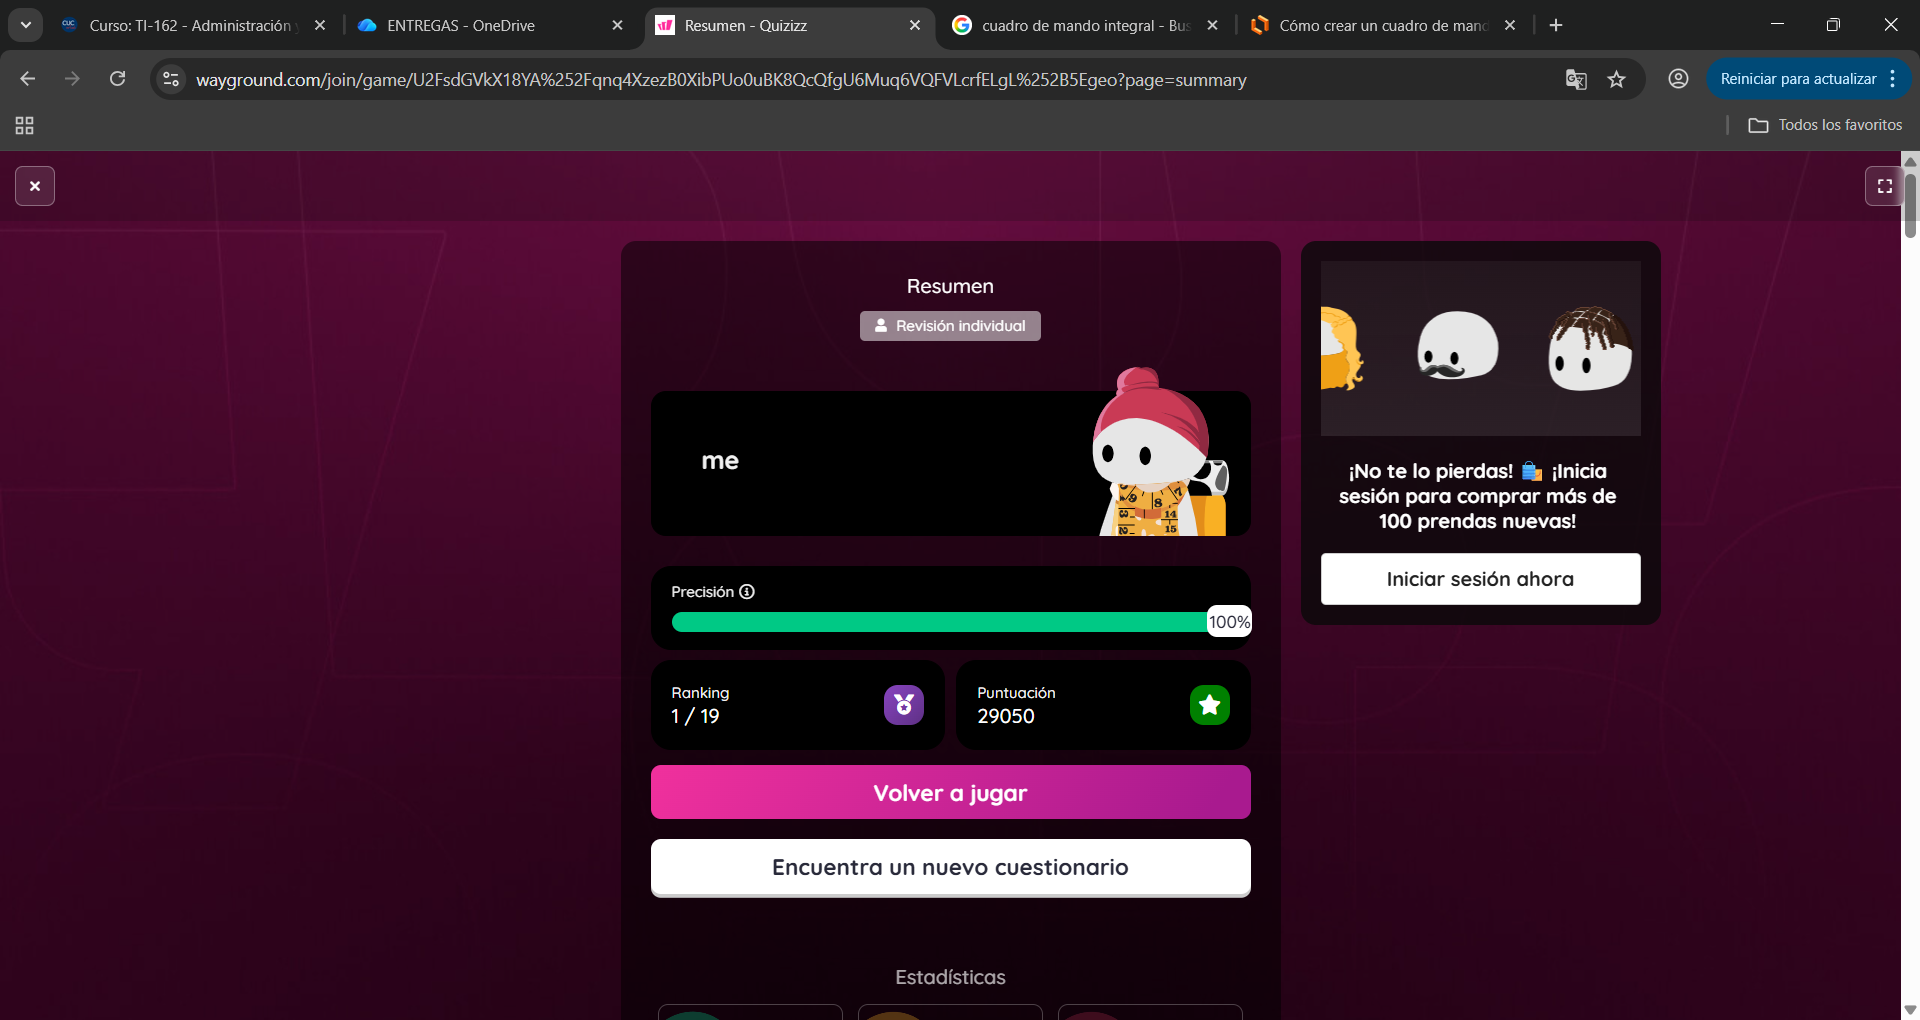Open Todos los favoritos folder

pos(1825,125)
